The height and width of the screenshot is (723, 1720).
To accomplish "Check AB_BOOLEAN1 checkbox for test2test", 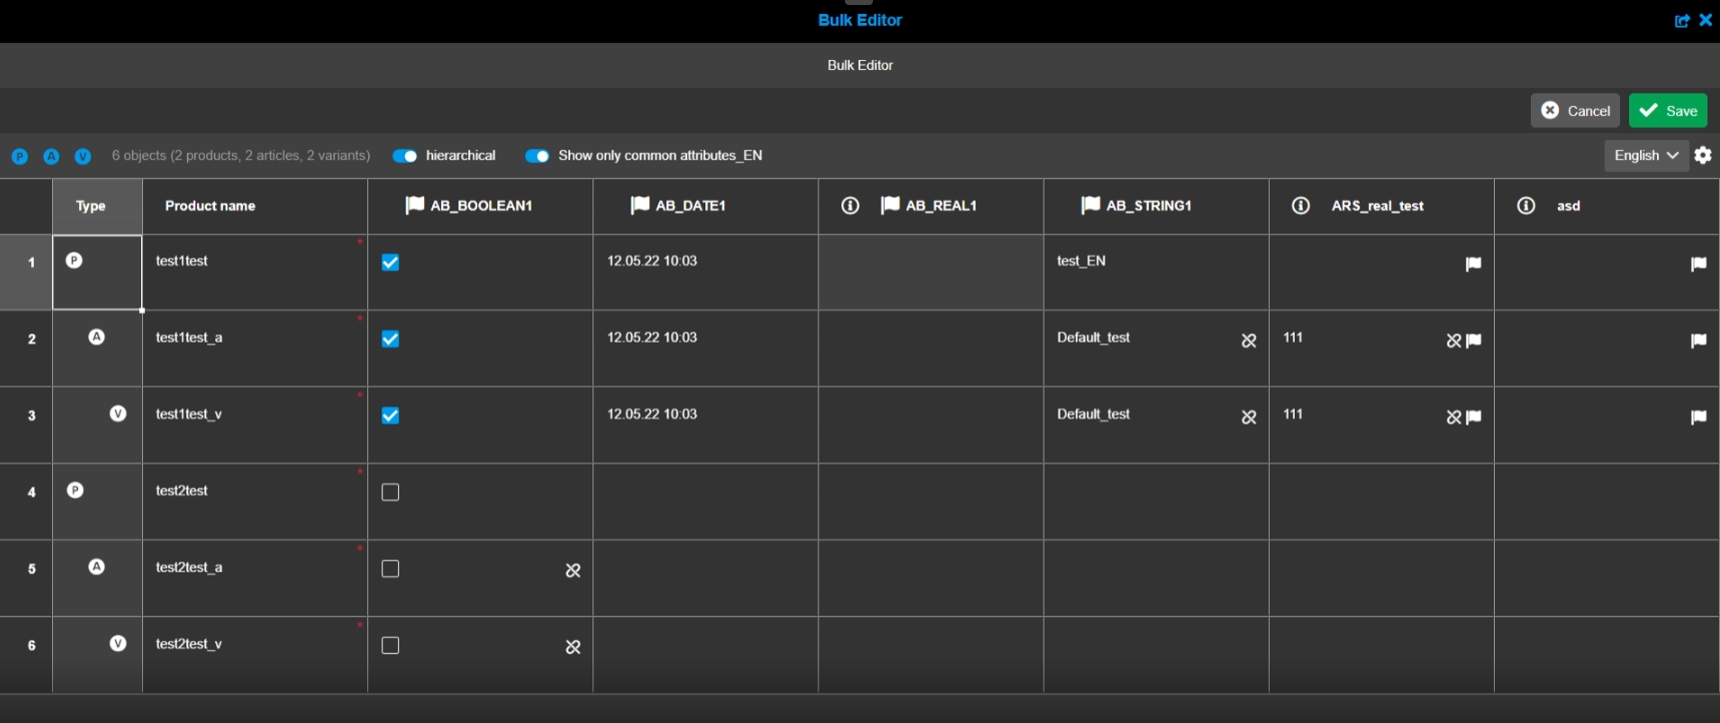I will pos(390,492).
